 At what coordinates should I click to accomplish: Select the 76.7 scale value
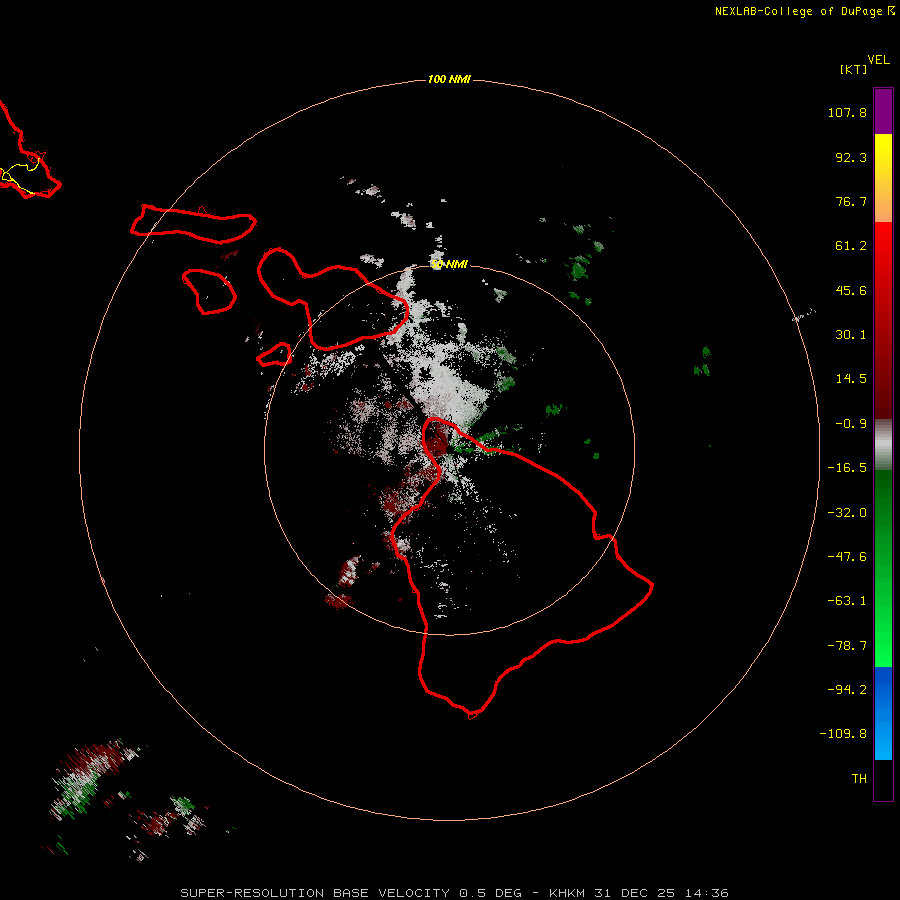[x=851, y=201]
